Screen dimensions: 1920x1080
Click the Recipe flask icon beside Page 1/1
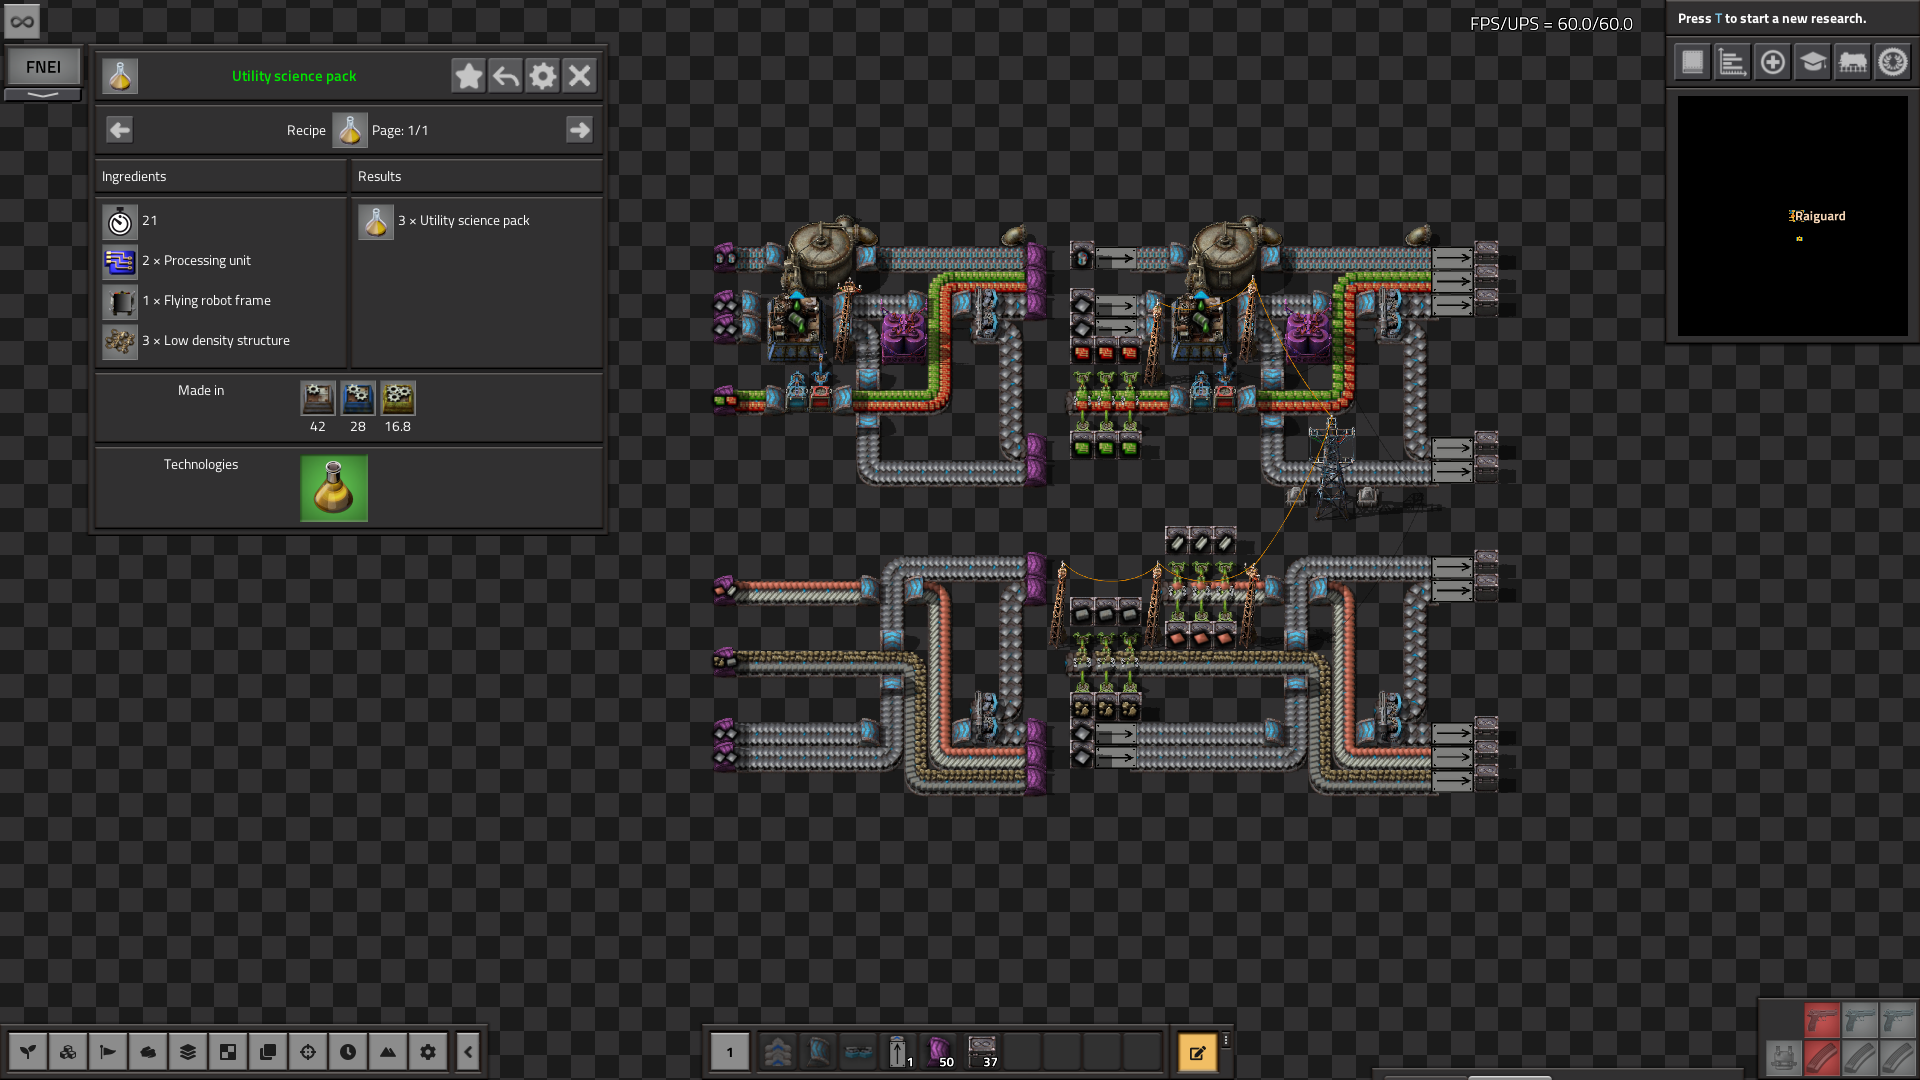coord(350,130)
